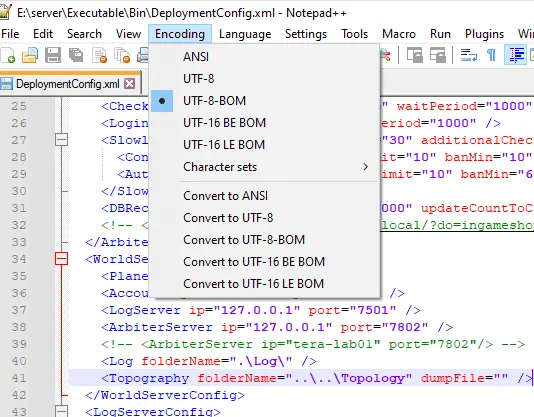Choose UTF-16 BE BOM encoding
Image resolution: width=534 pixels, height=417 pixels.
pos(264,123)
